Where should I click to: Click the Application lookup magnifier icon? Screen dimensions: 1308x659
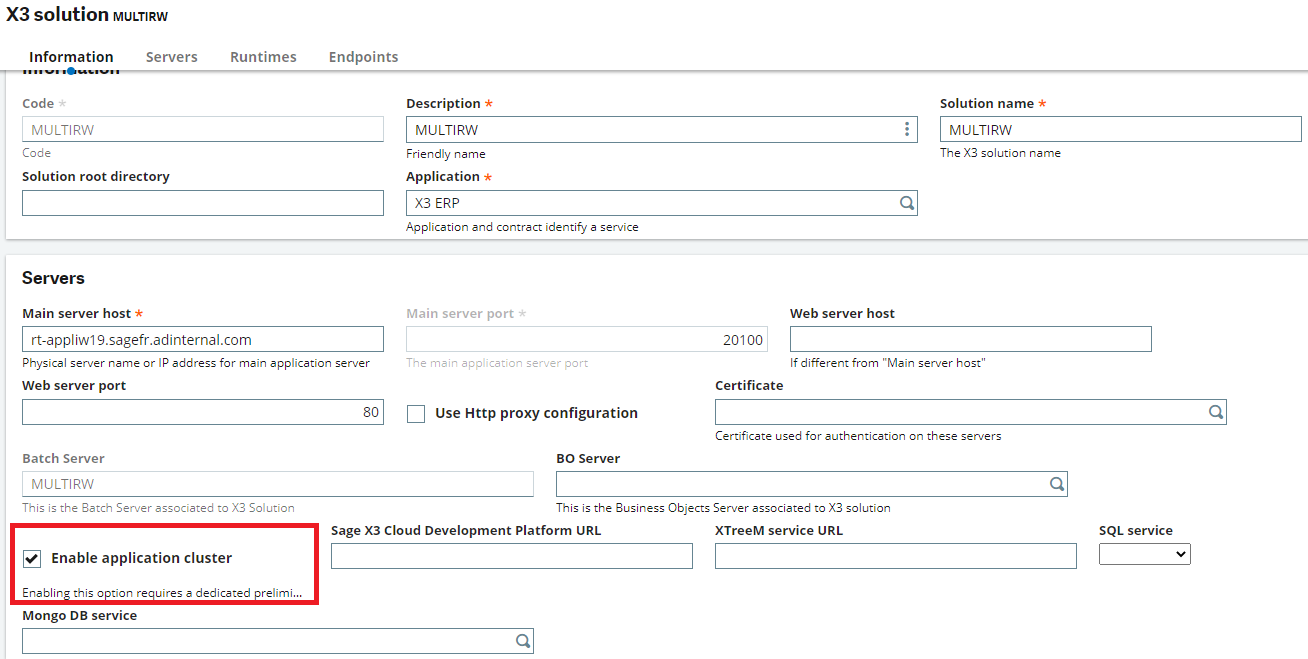click(x=906, y=203)
